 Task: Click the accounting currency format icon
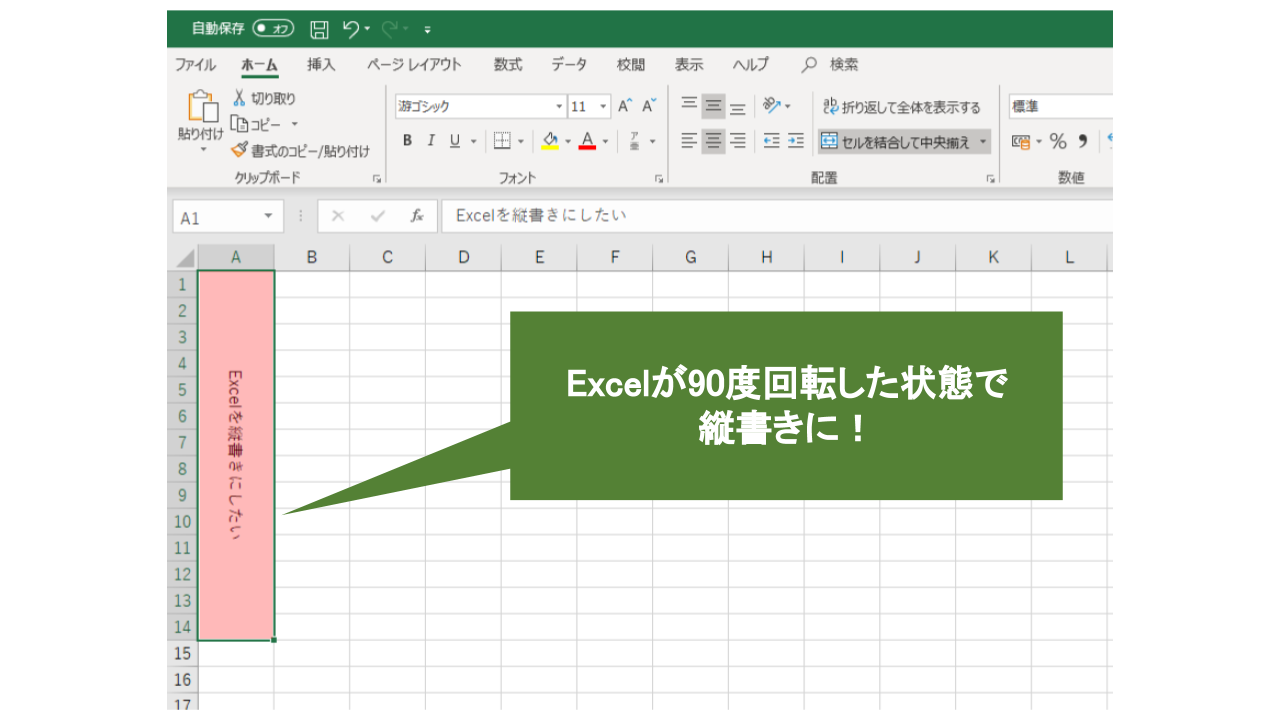click(1020, 141)
